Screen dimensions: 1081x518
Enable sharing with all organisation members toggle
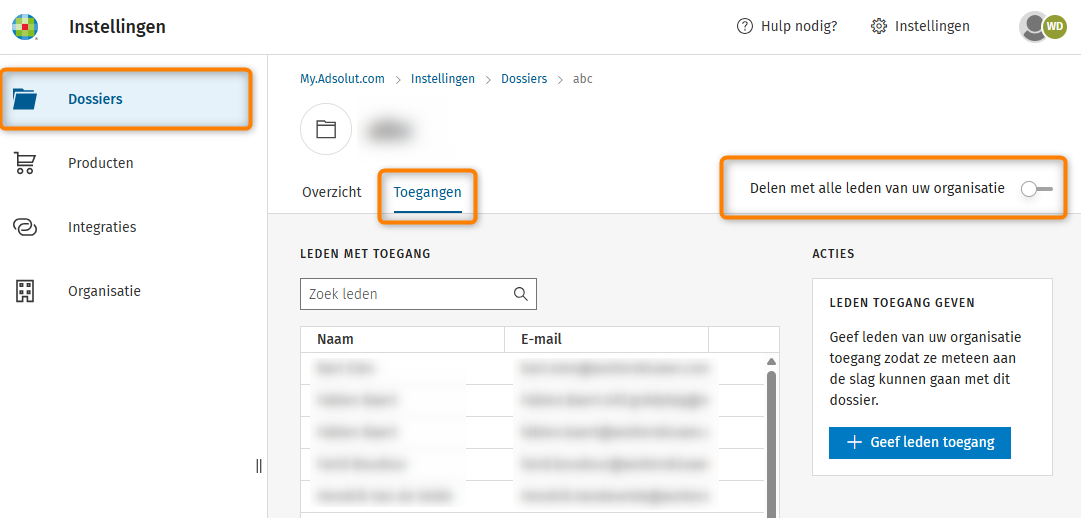point(1036,188)
